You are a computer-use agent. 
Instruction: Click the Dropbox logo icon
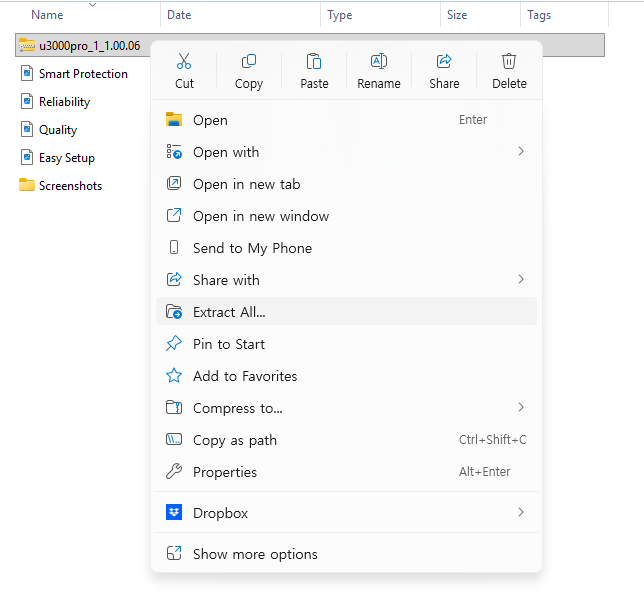coord(174,512)
